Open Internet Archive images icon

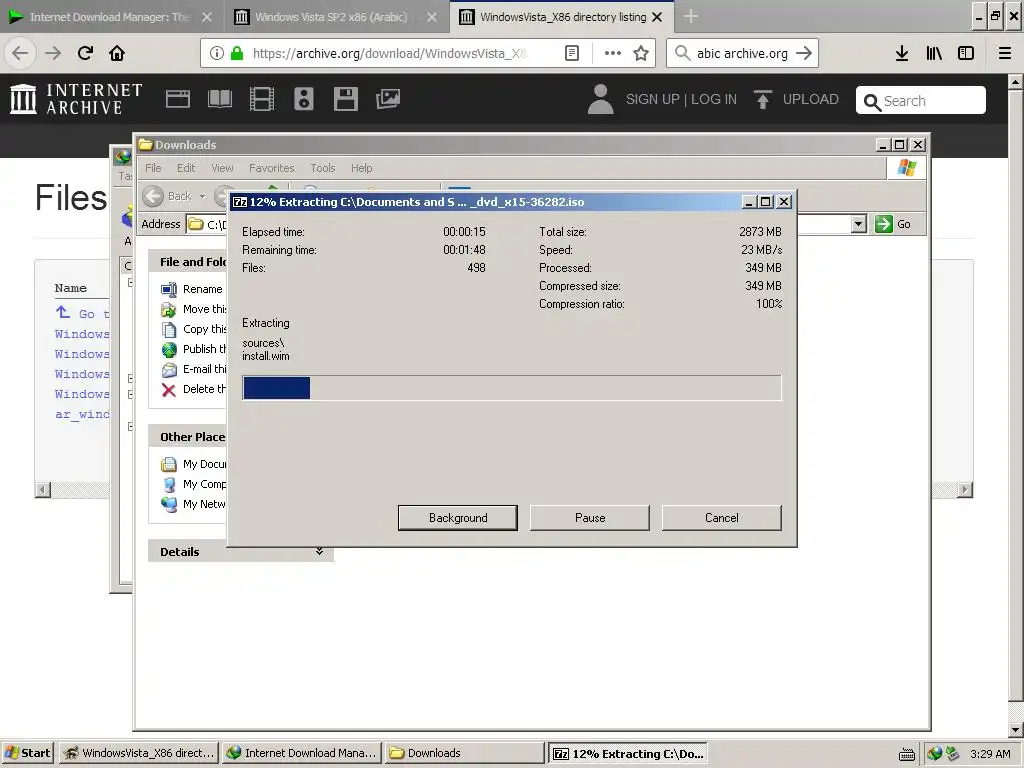388,99
